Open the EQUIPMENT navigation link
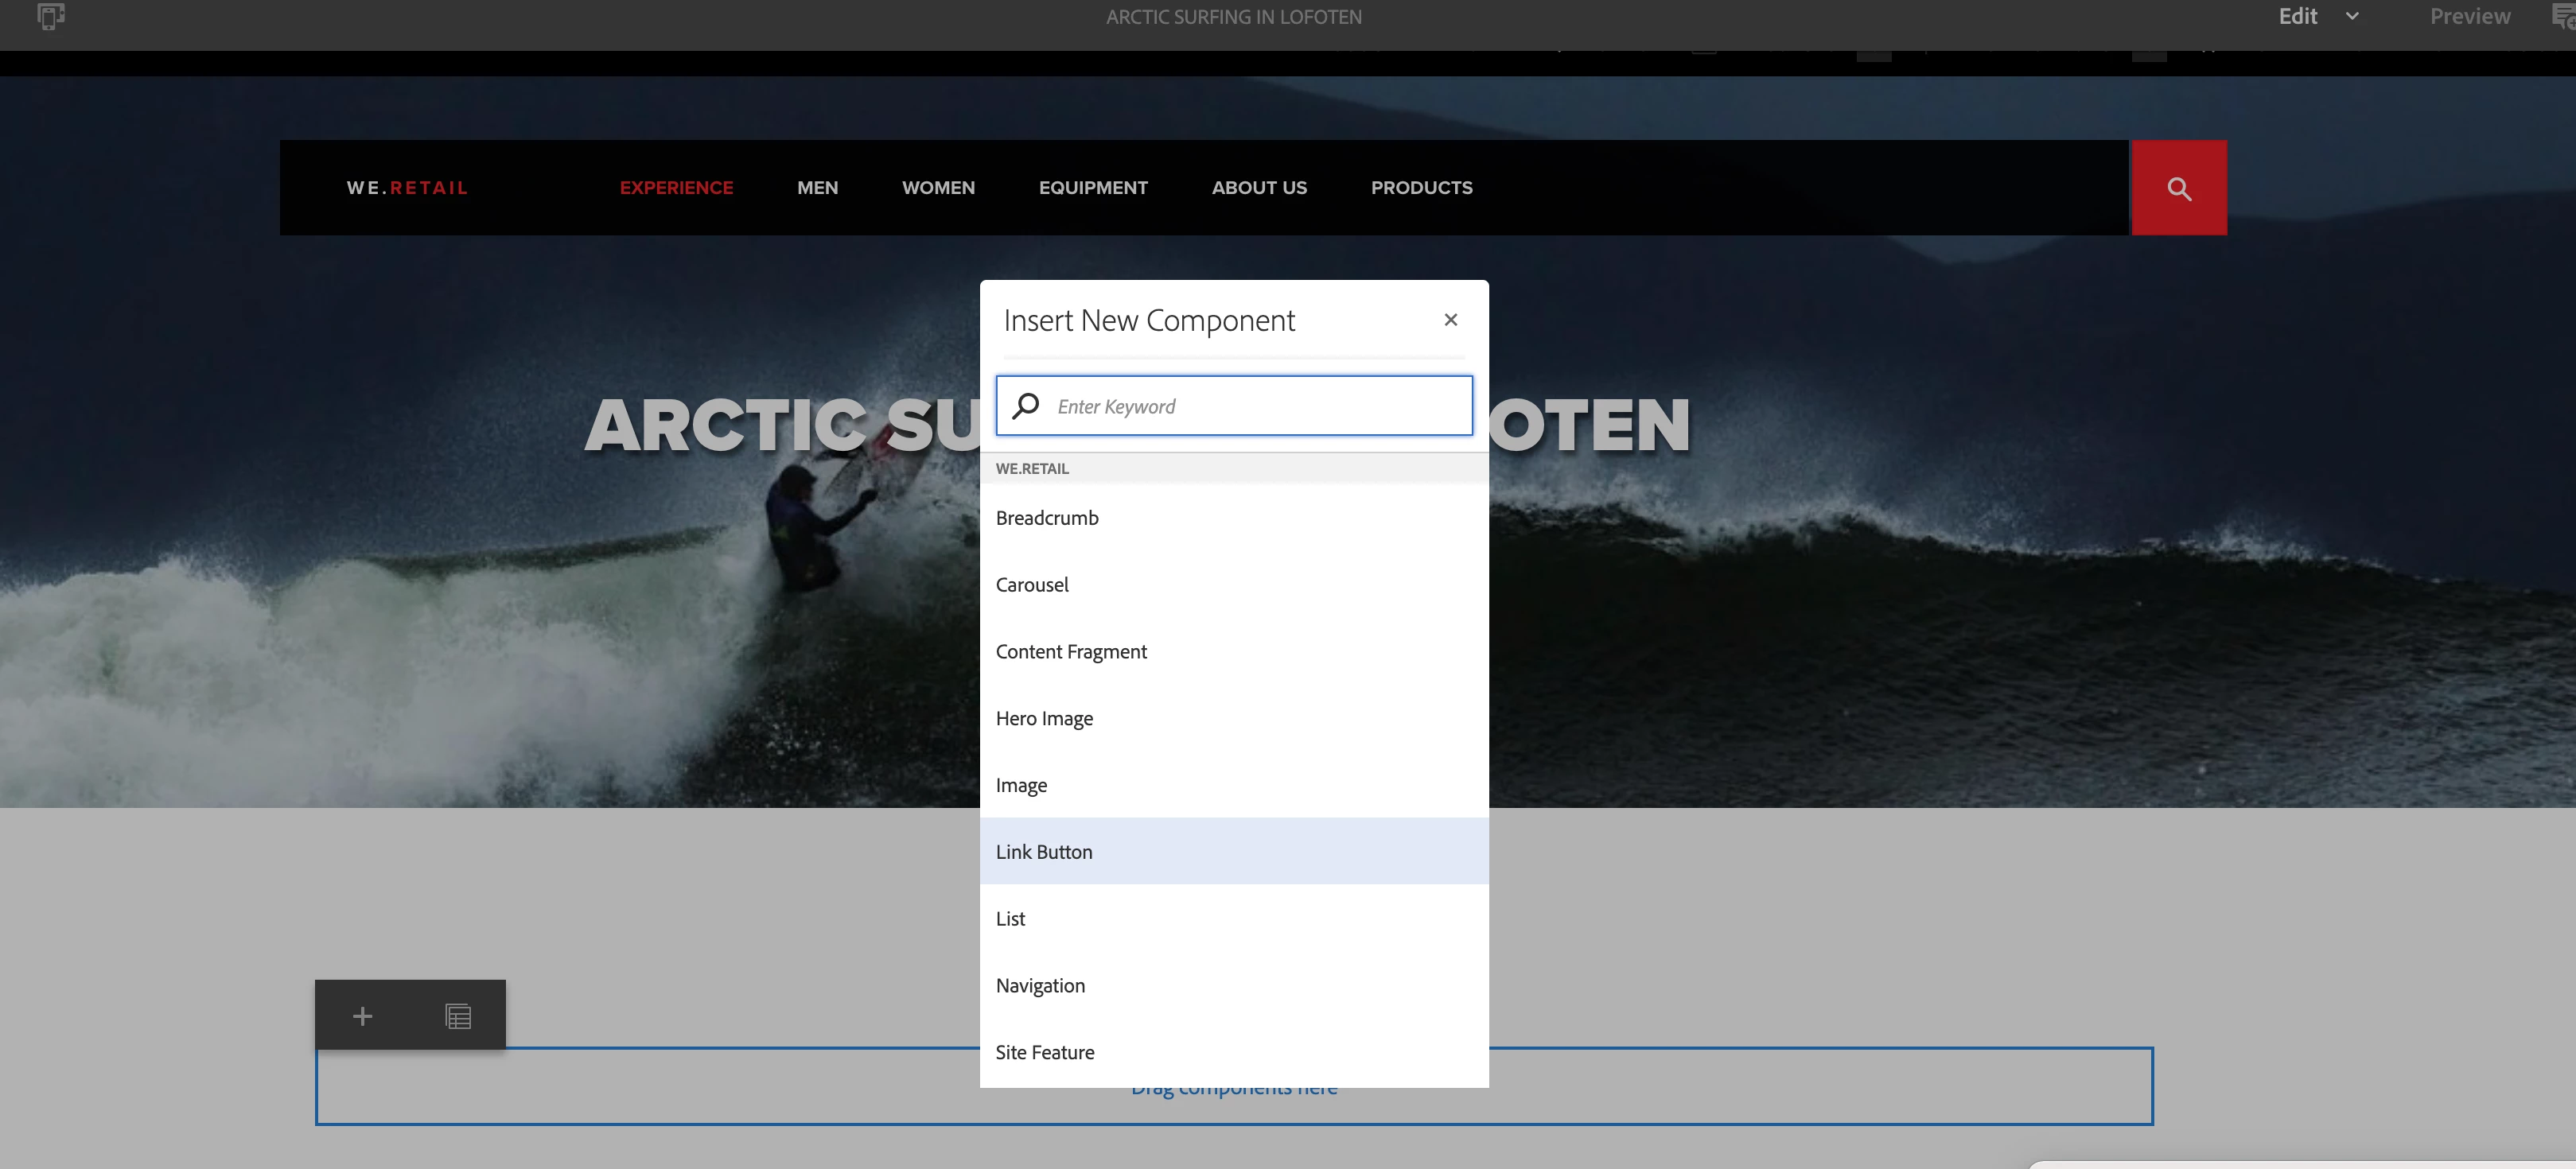 coord(1093,188)
